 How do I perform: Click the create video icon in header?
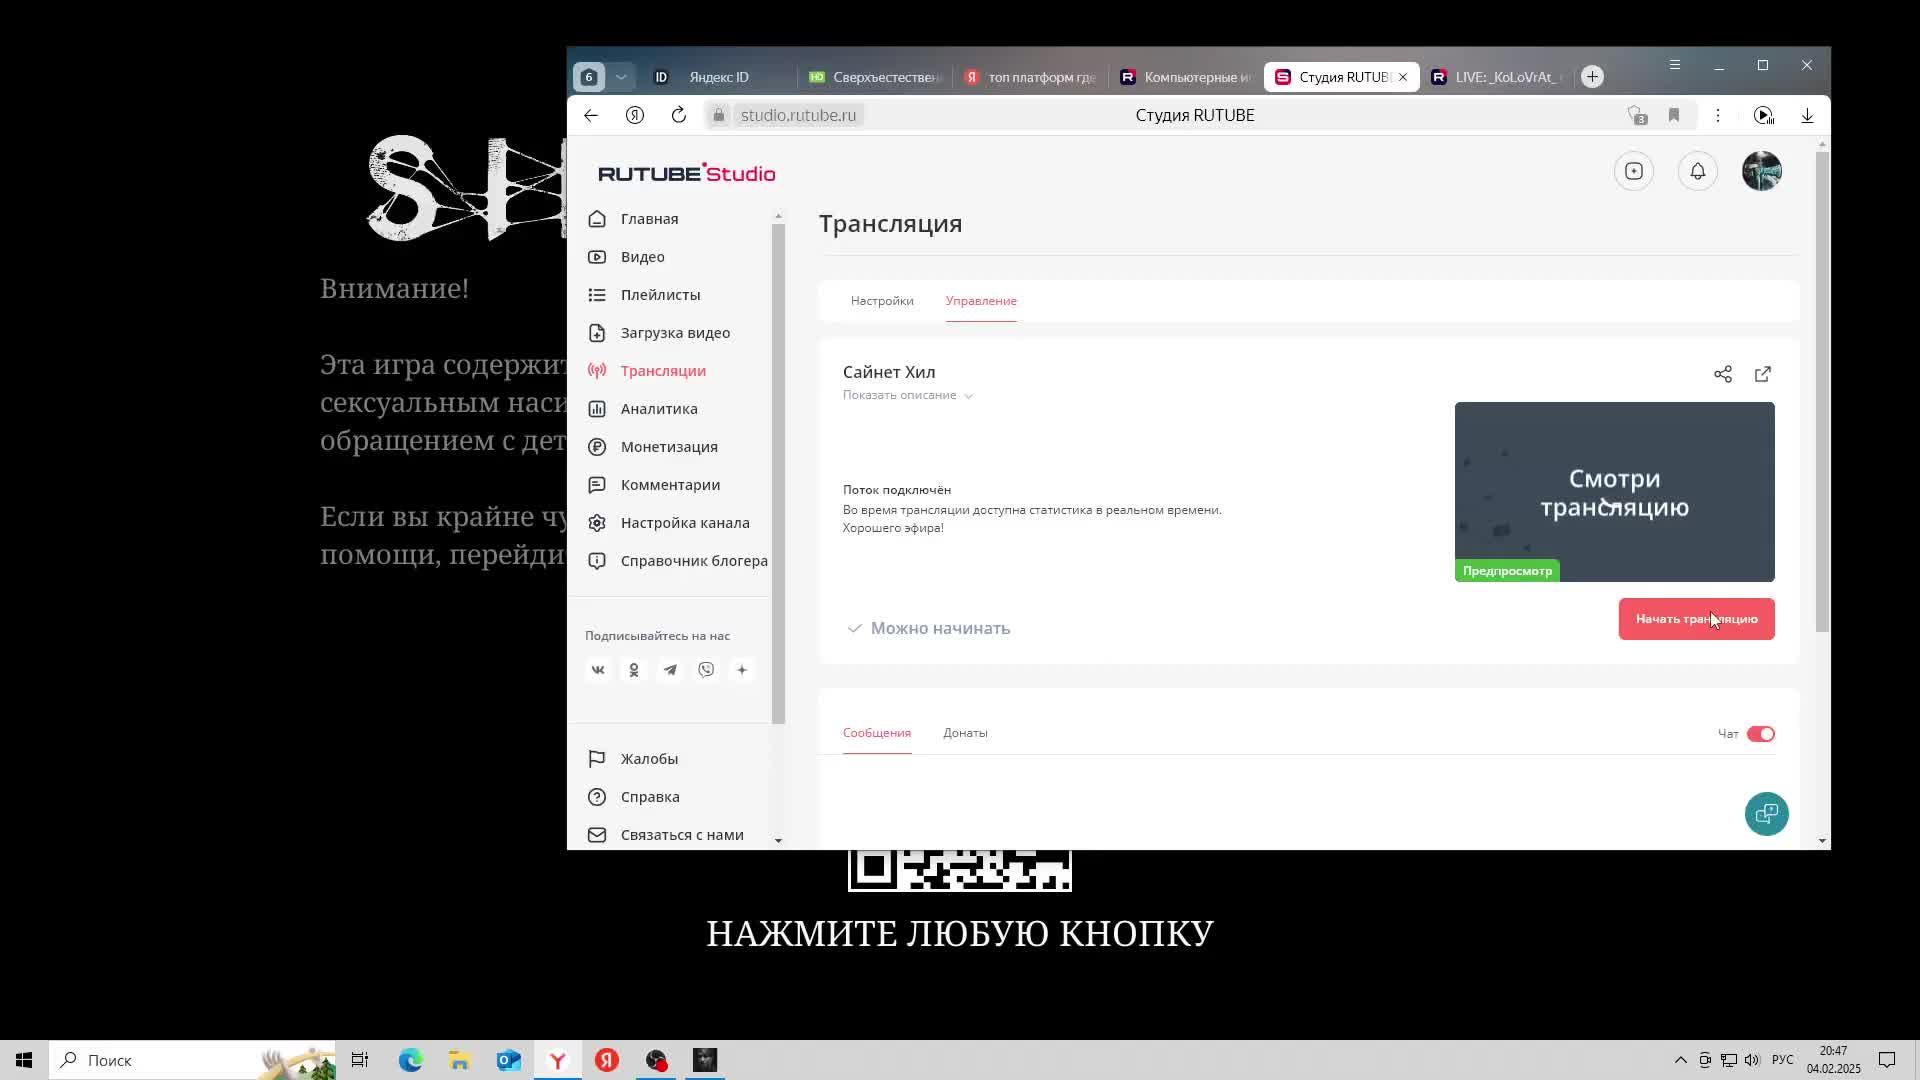[x=1633, y=171]
